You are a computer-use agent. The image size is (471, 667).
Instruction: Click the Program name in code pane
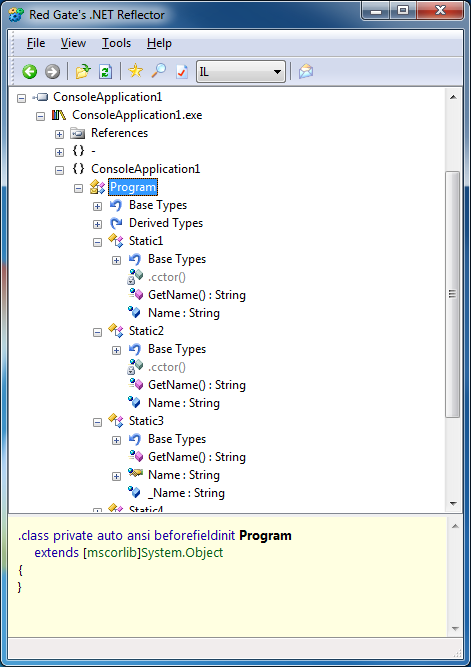pyautogui.click(x=265, y=536)
